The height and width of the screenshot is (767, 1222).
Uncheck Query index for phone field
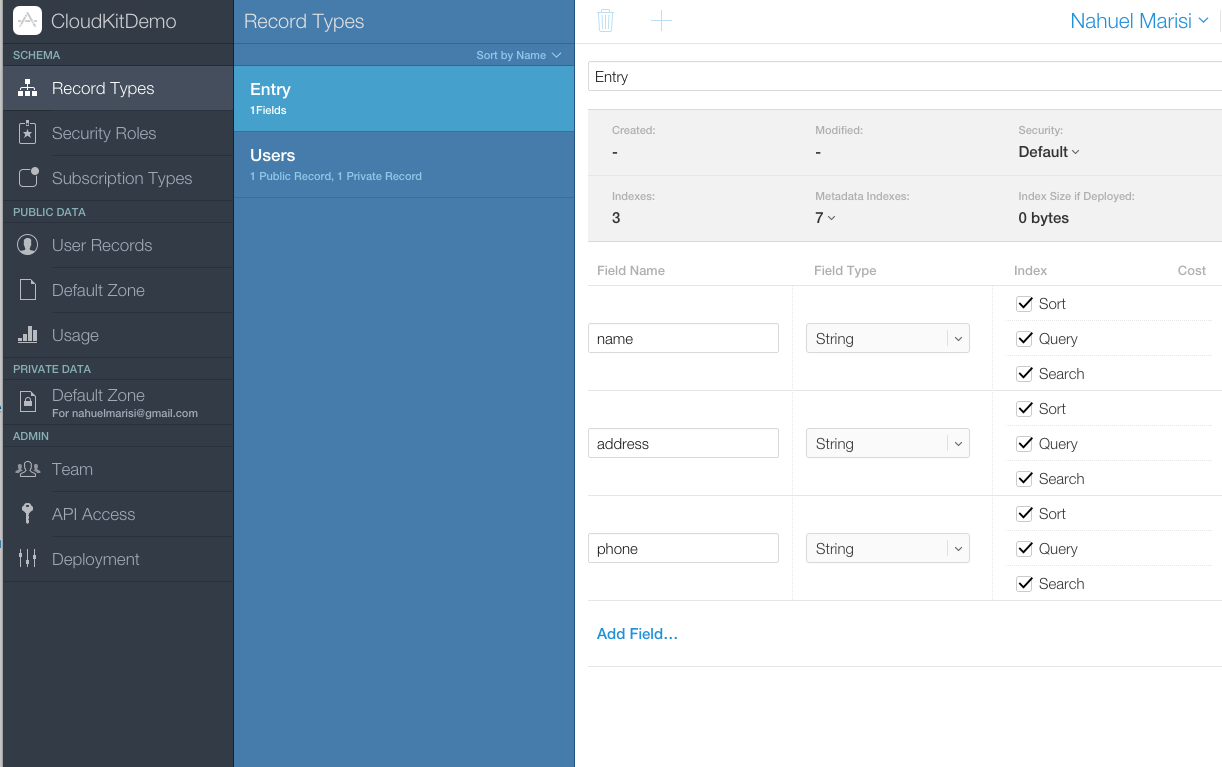(1024, 548)
